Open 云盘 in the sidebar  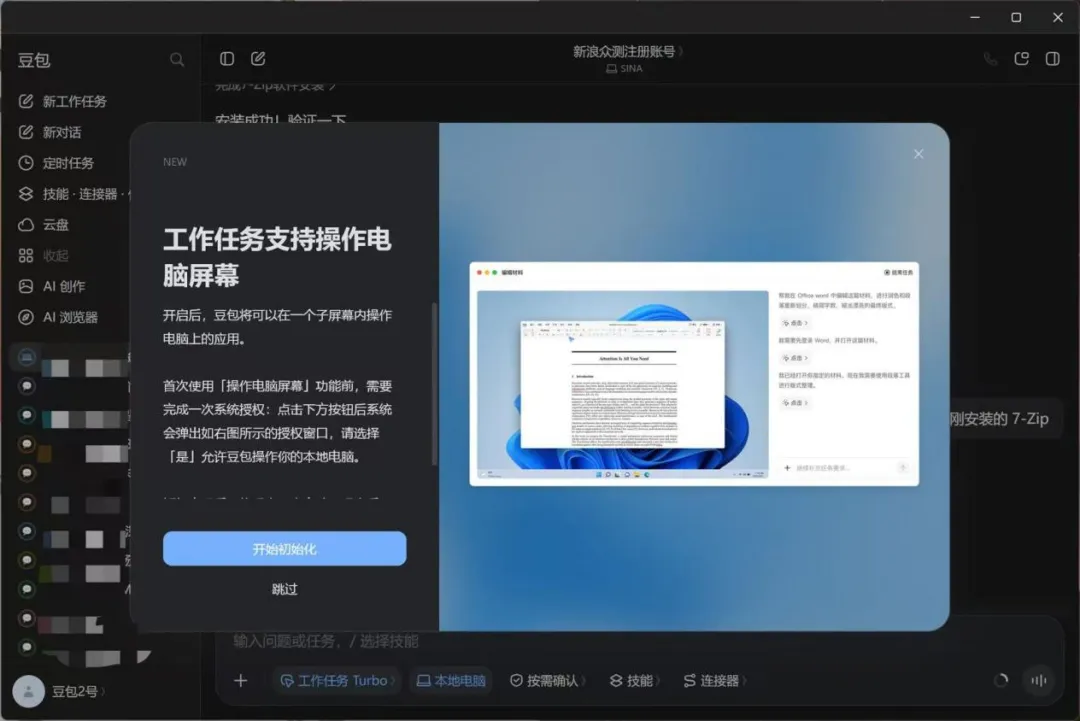[x=43, y=224]
